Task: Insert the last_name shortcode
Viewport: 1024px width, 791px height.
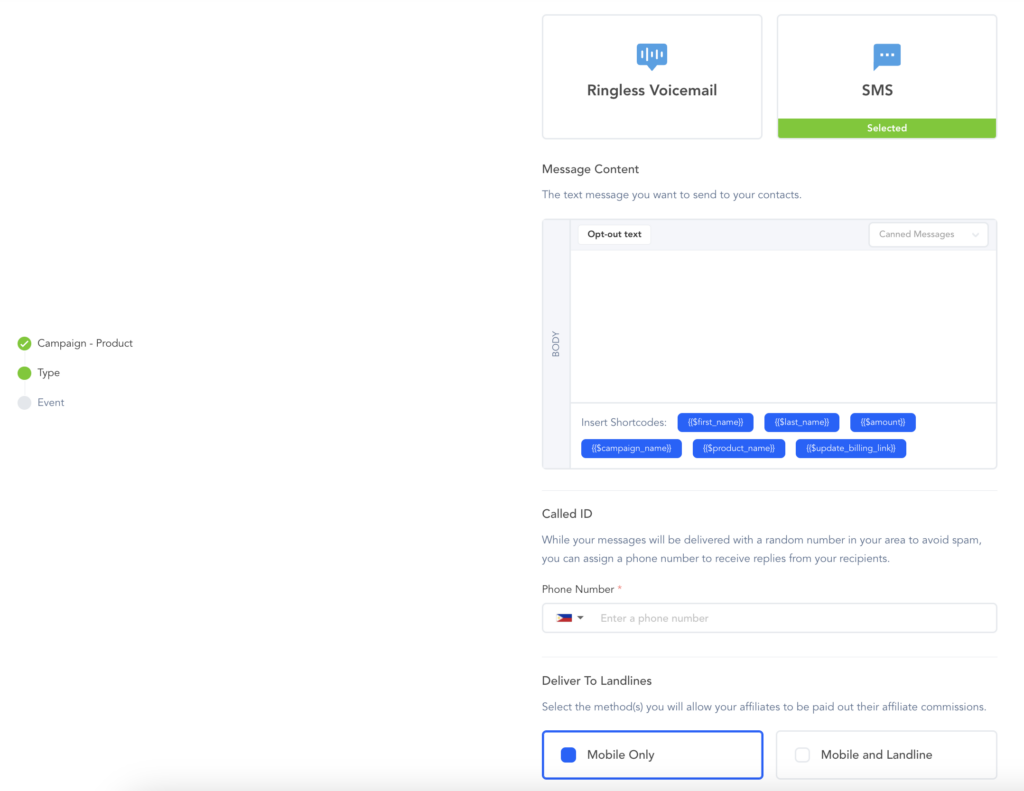Action: [801, 422]
